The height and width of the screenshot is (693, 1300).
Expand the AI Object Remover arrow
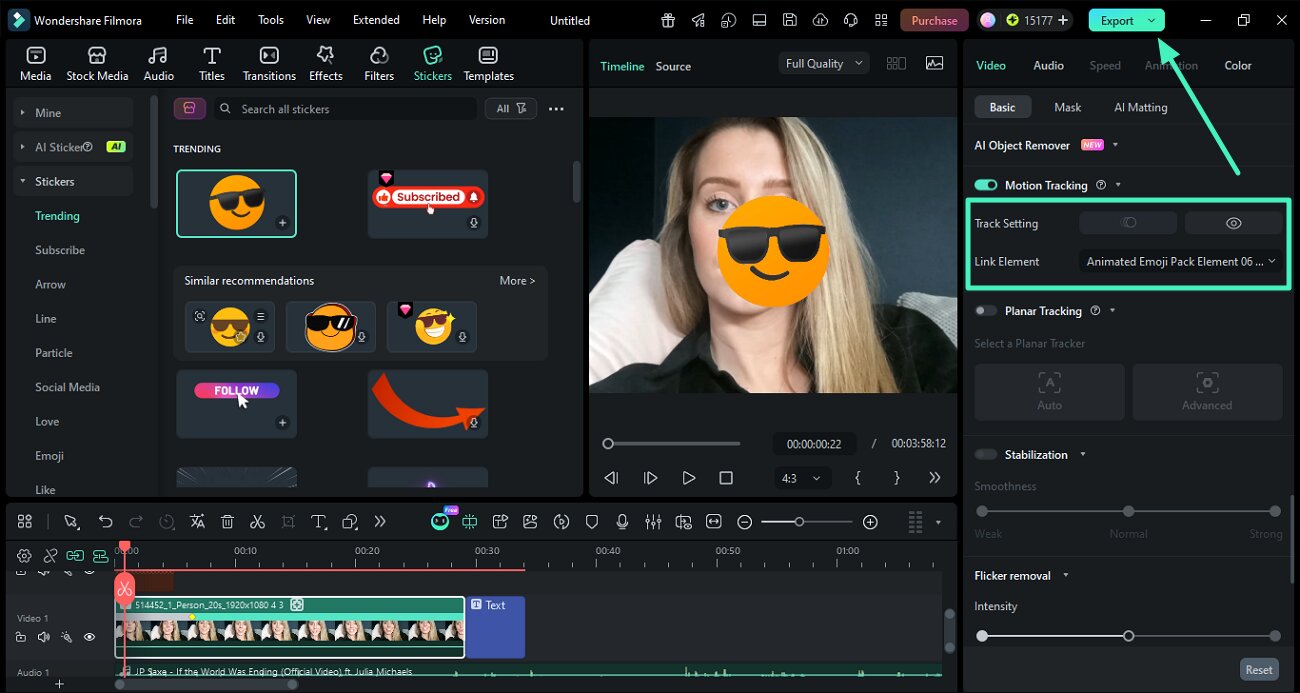1115,145
